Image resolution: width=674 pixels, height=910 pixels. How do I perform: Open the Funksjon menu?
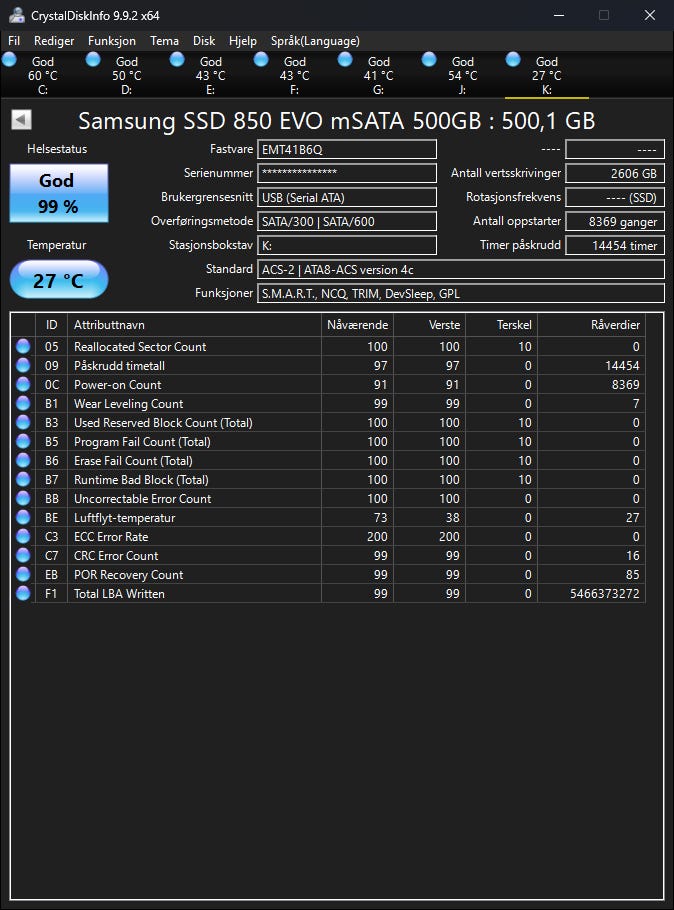coord(111,41)
